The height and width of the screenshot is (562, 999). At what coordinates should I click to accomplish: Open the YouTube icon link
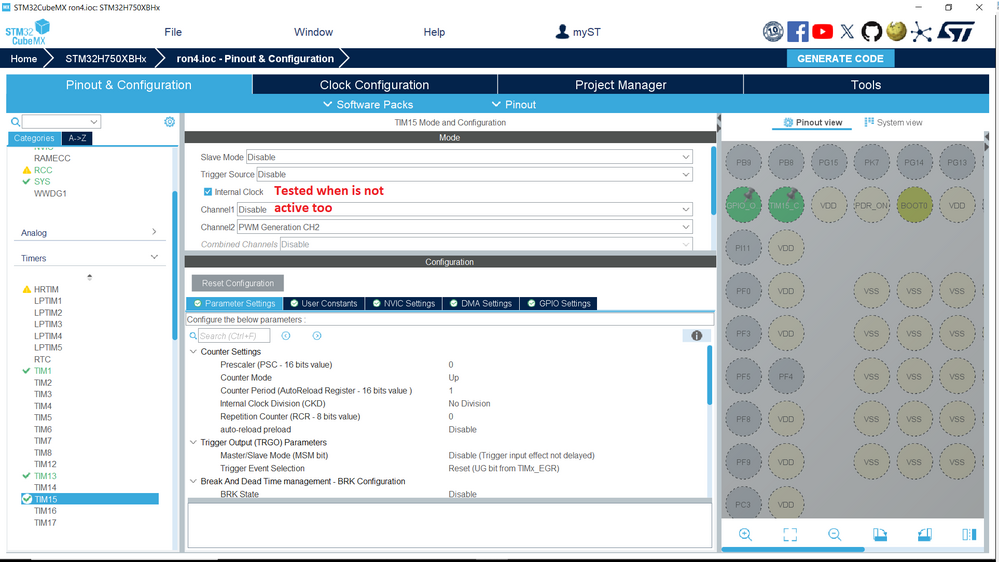click(823, 32)
